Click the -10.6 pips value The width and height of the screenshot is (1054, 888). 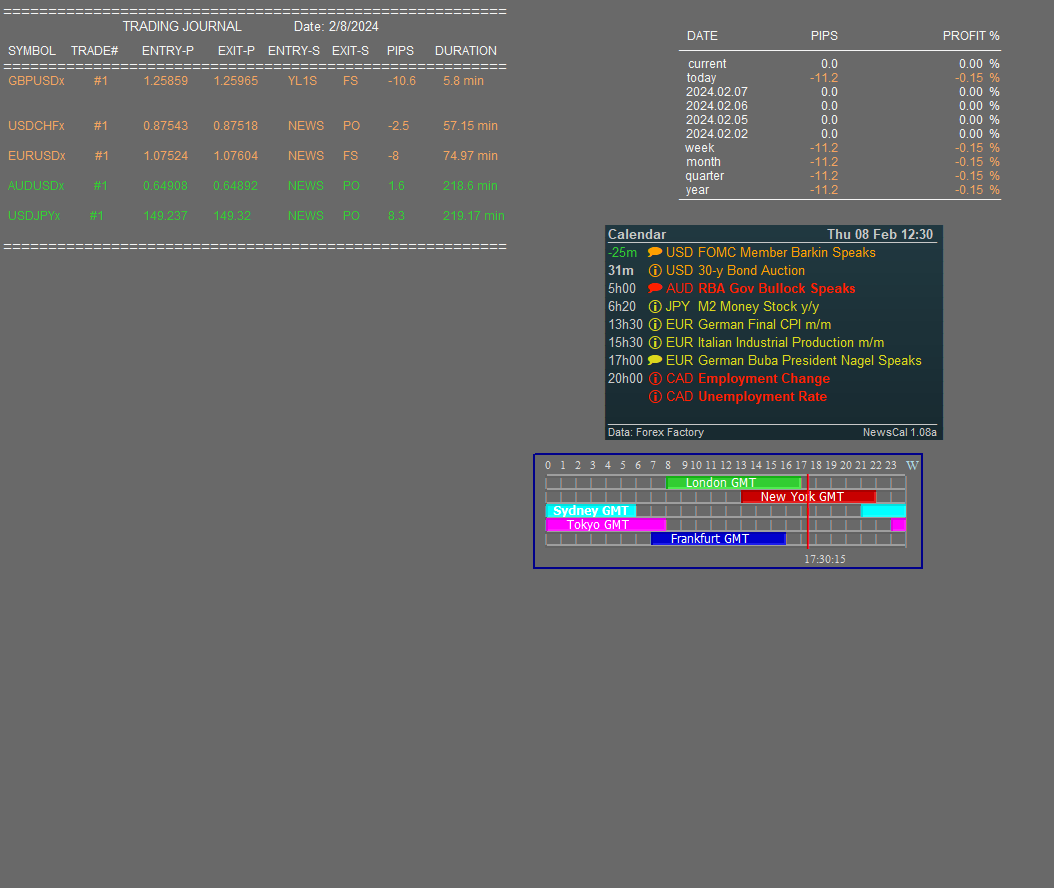coord(402,81)
